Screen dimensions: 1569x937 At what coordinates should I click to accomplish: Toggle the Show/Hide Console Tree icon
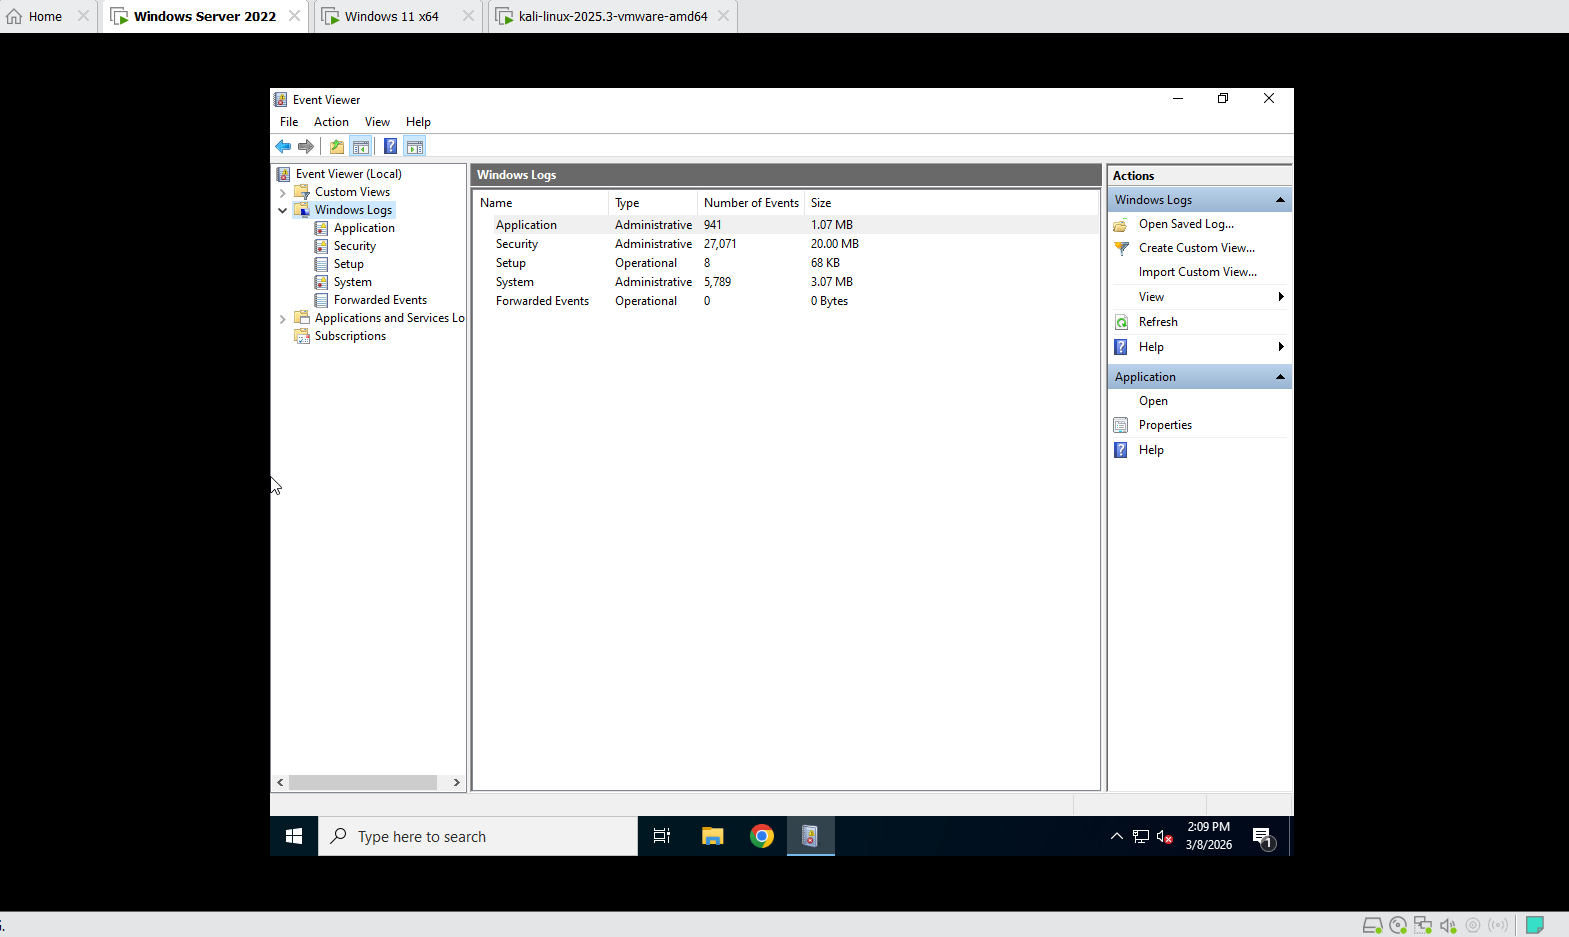(361, 147)
